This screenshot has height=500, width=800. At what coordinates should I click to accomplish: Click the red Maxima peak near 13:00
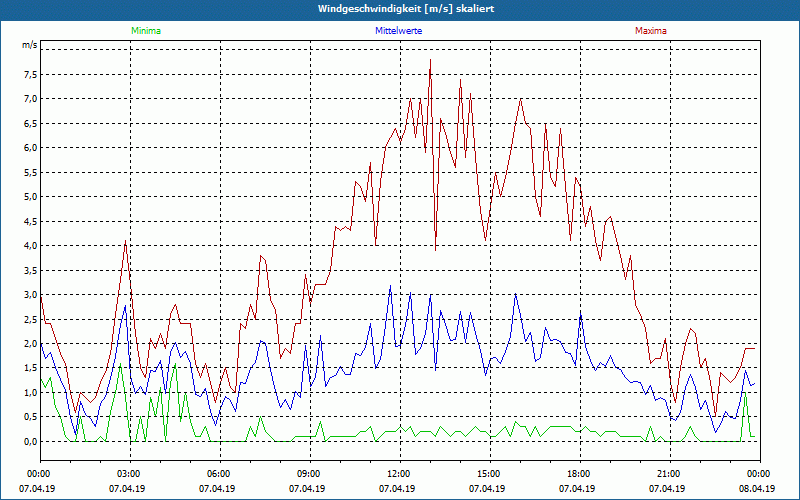pos(430,60)
